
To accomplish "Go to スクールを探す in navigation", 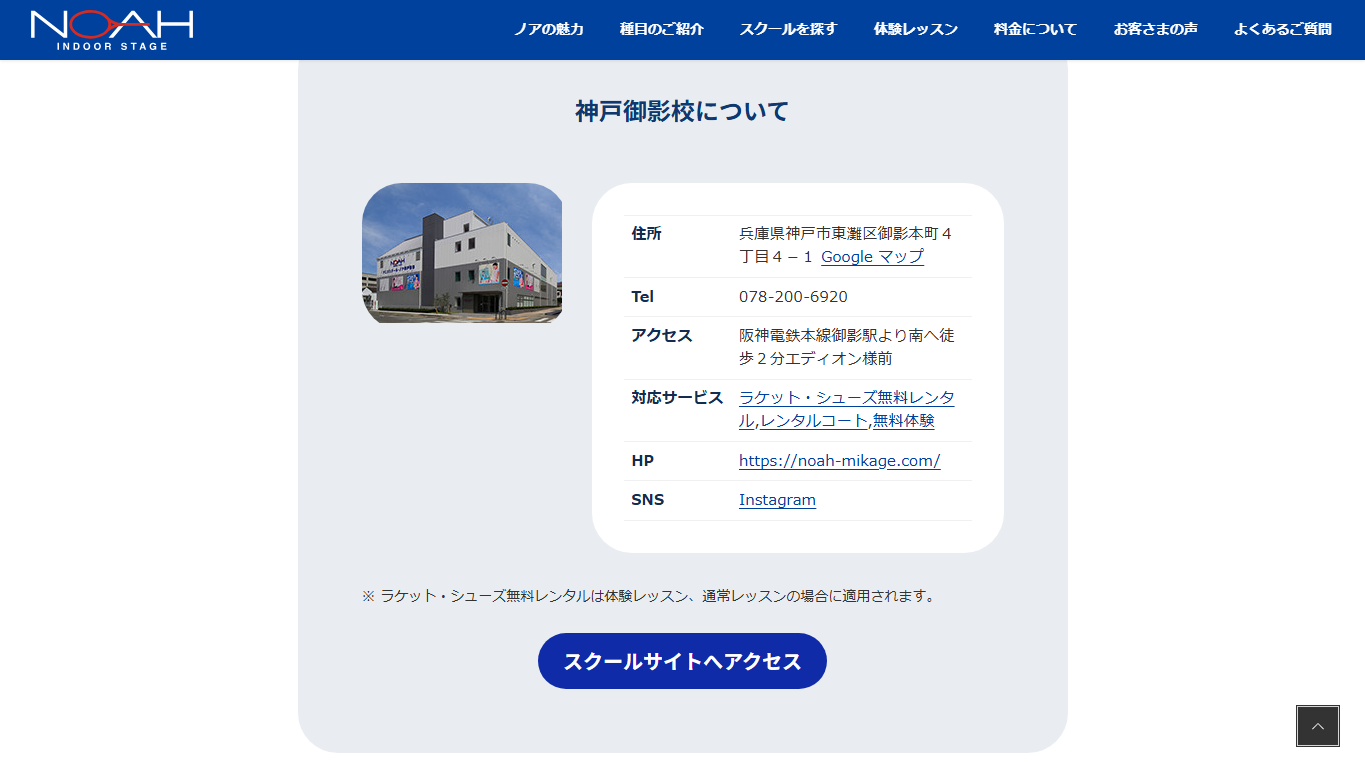I will (789, 29).
